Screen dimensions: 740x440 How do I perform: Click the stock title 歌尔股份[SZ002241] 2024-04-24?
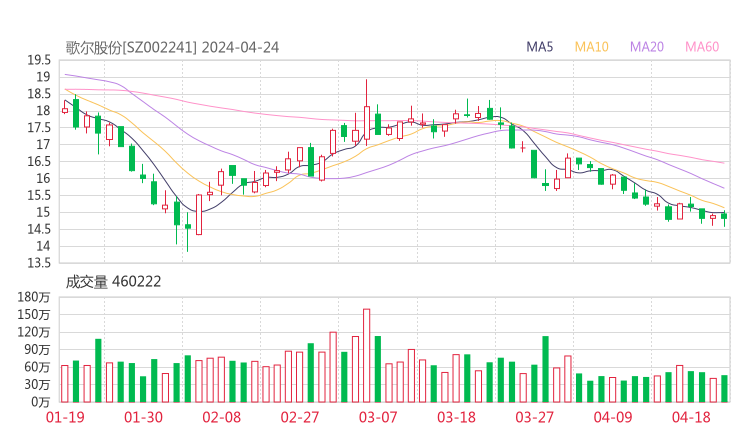[172, 47]
